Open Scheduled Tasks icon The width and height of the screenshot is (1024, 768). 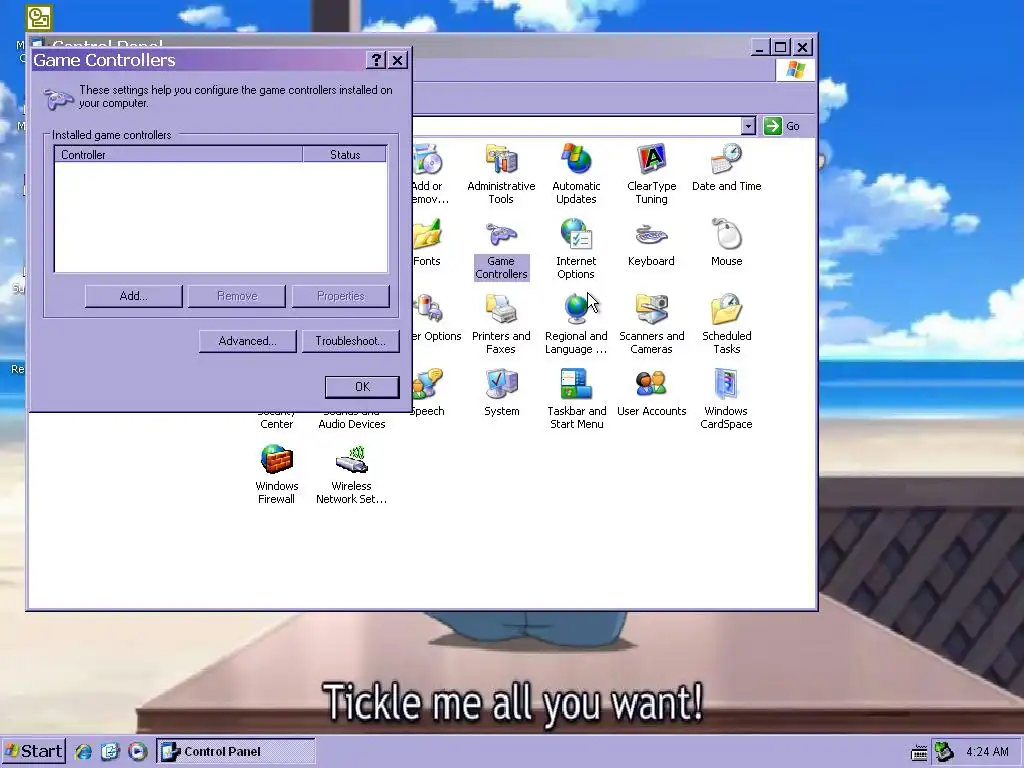726,324
